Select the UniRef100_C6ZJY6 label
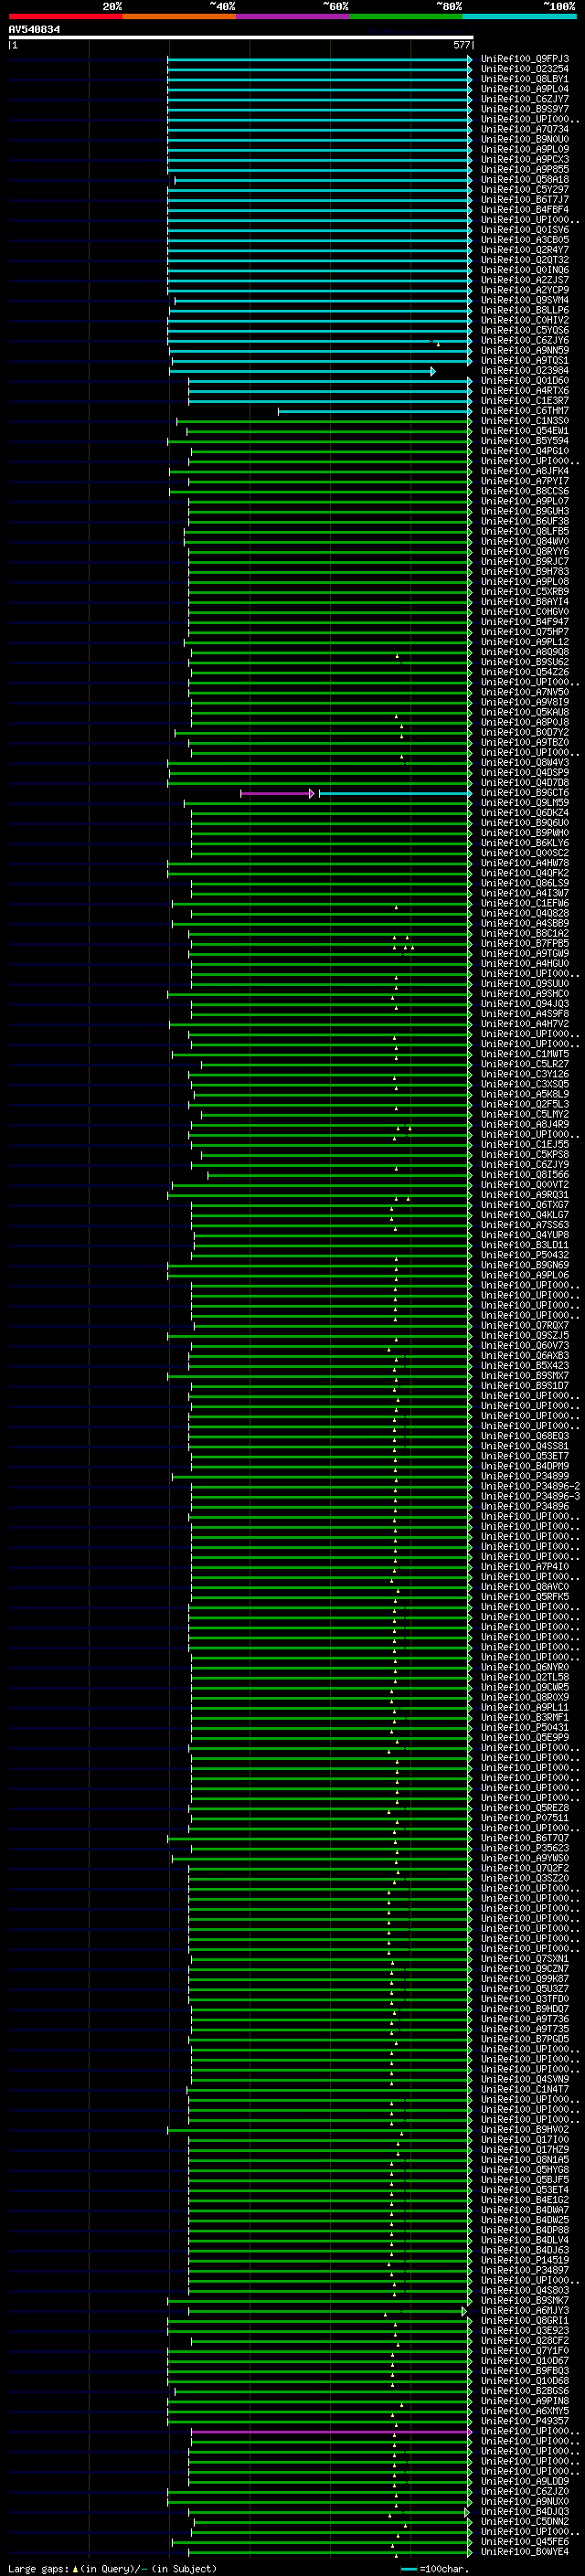This screenshot has width=585, height=2576. point(525,341)
